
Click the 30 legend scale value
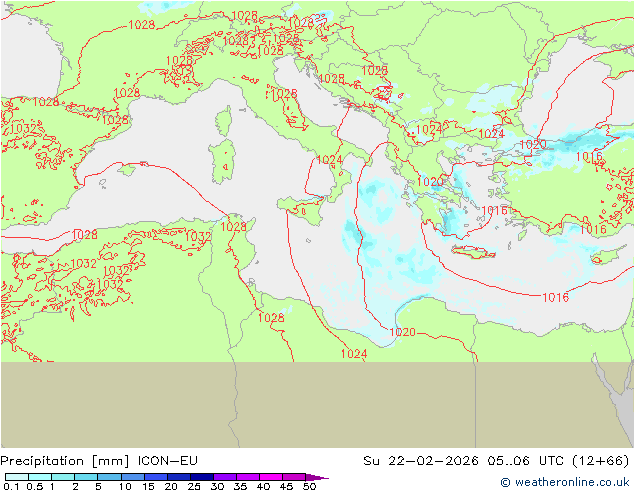pos(217,486)
